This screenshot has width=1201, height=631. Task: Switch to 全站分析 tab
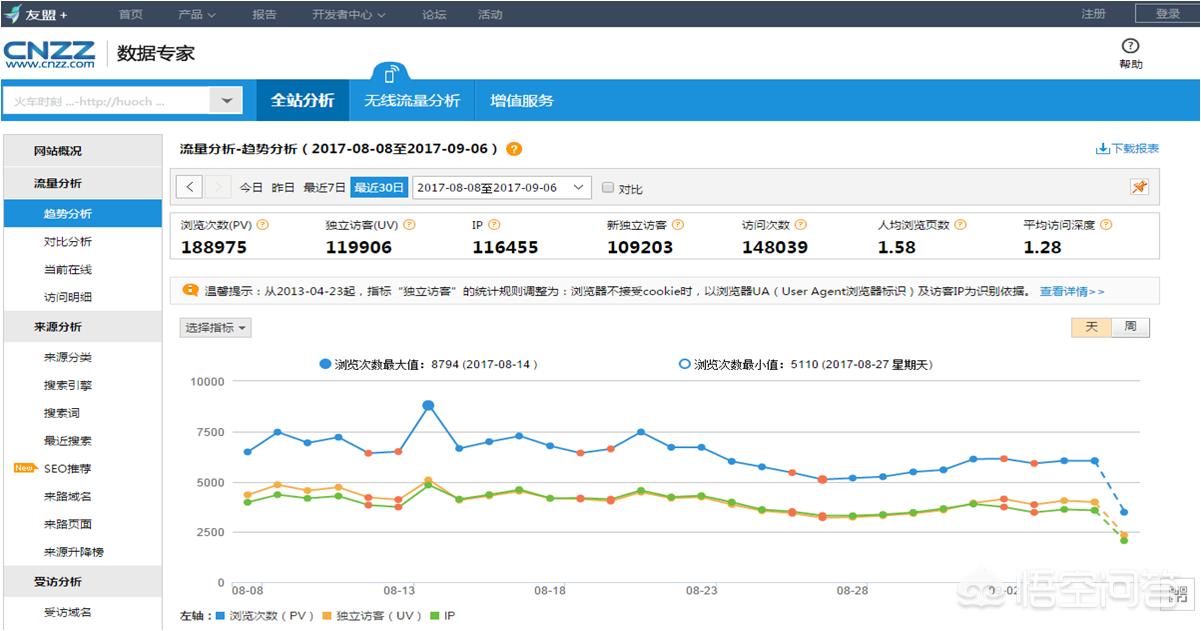pyautogui.click(x=302, y=100)
